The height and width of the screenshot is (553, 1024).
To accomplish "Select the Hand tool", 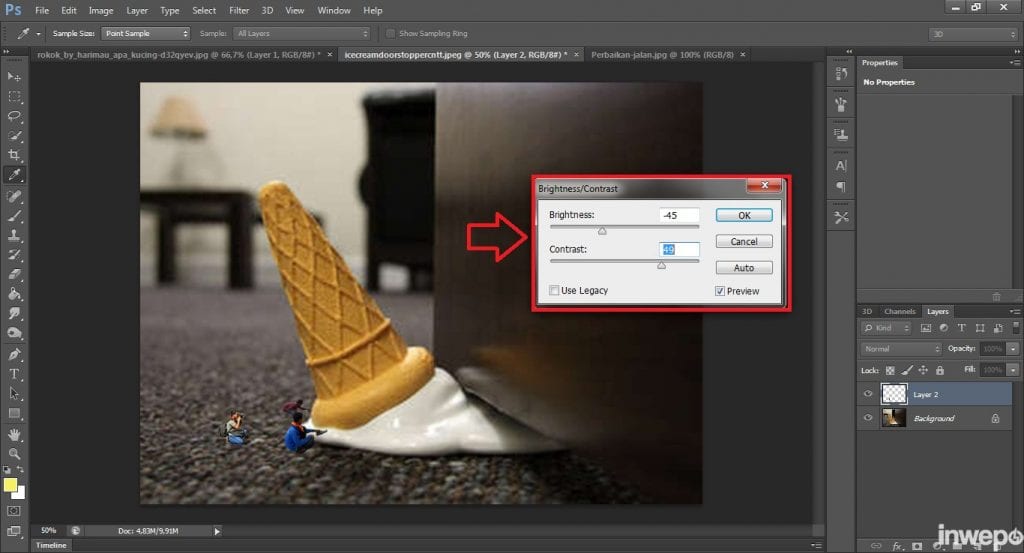I will (x=14, y=435).
